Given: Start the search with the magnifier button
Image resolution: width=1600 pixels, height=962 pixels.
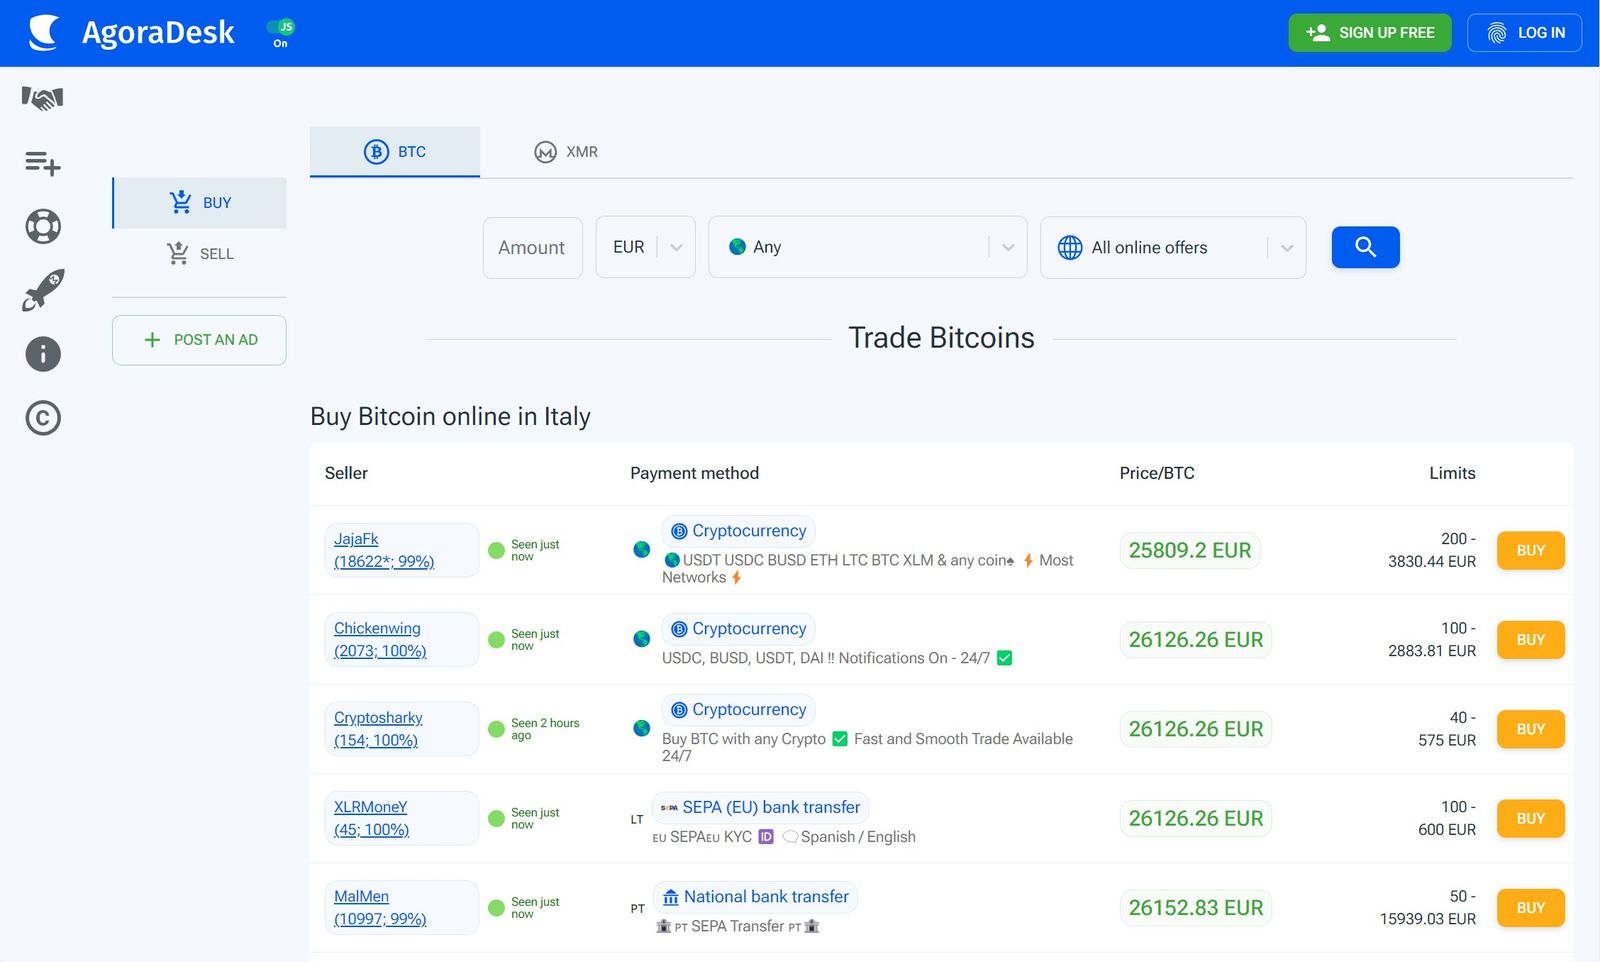Looking at the screenshot, I should tap(1365, 247).
